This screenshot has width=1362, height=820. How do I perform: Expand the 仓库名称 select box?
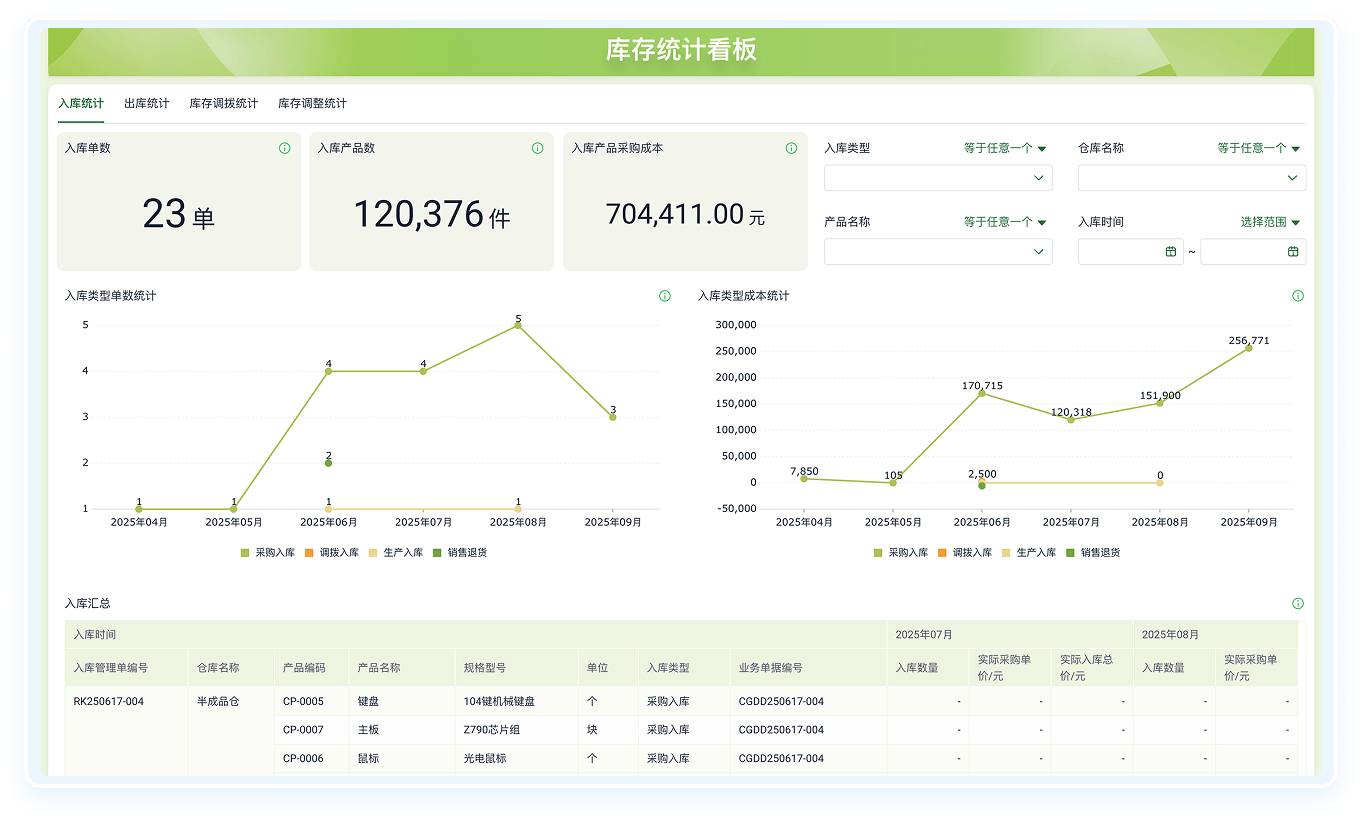[x=1192, y=178]
